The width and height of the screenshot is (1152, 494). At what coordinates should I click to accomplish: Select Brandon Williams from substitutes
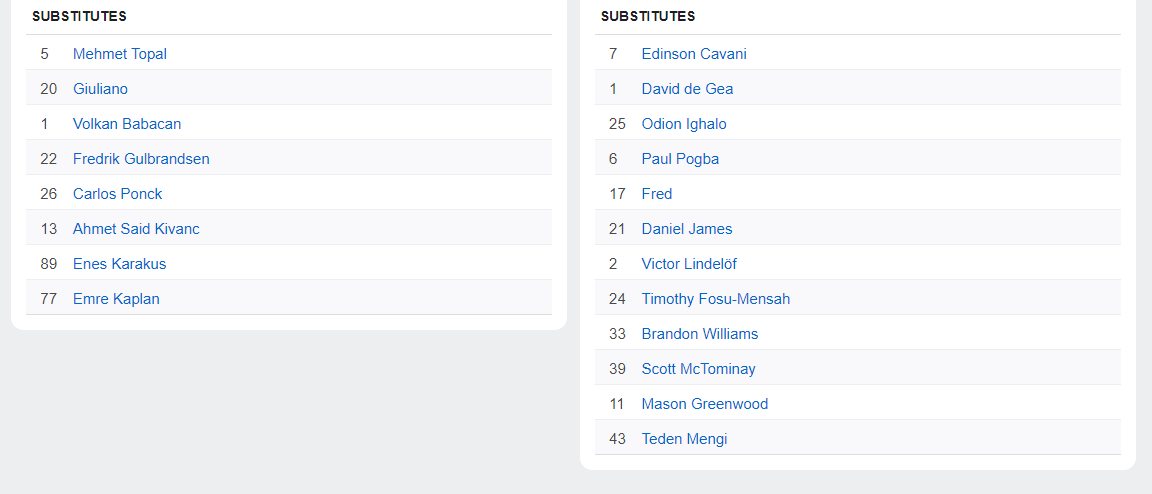pyautogui.click(x=700, y=334)
